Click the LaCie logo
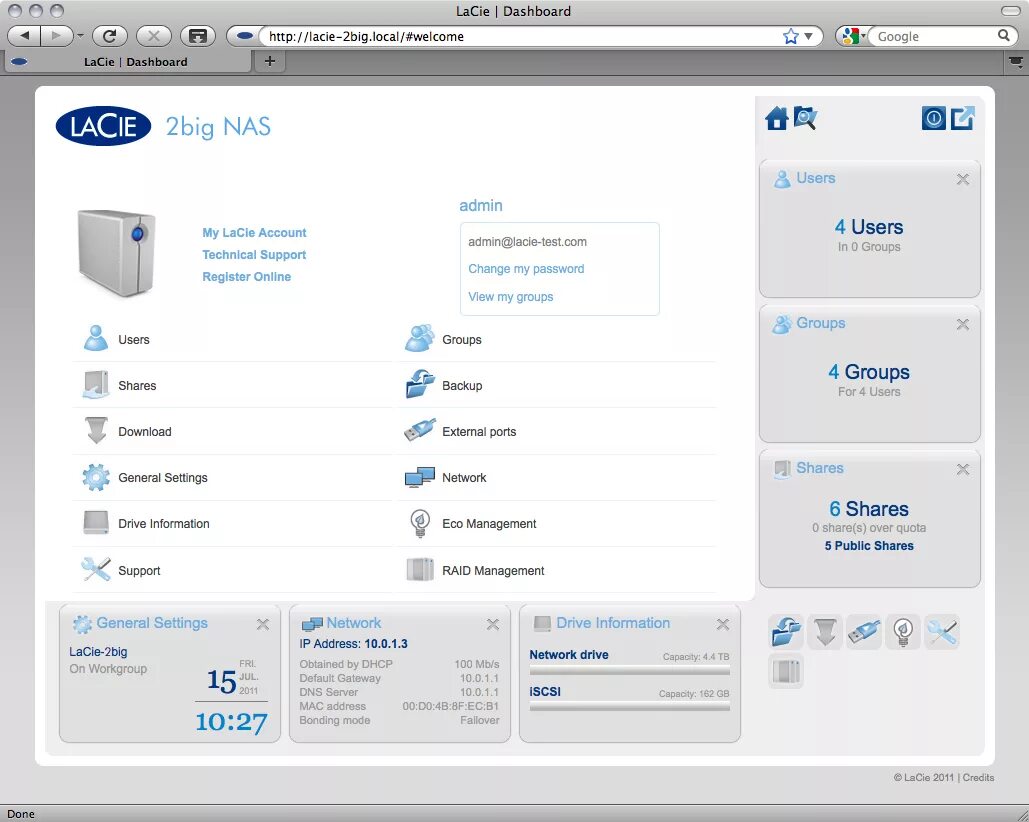Viewport: 1029px width, 822px height. pyautogui.click(x=104, y=125)
